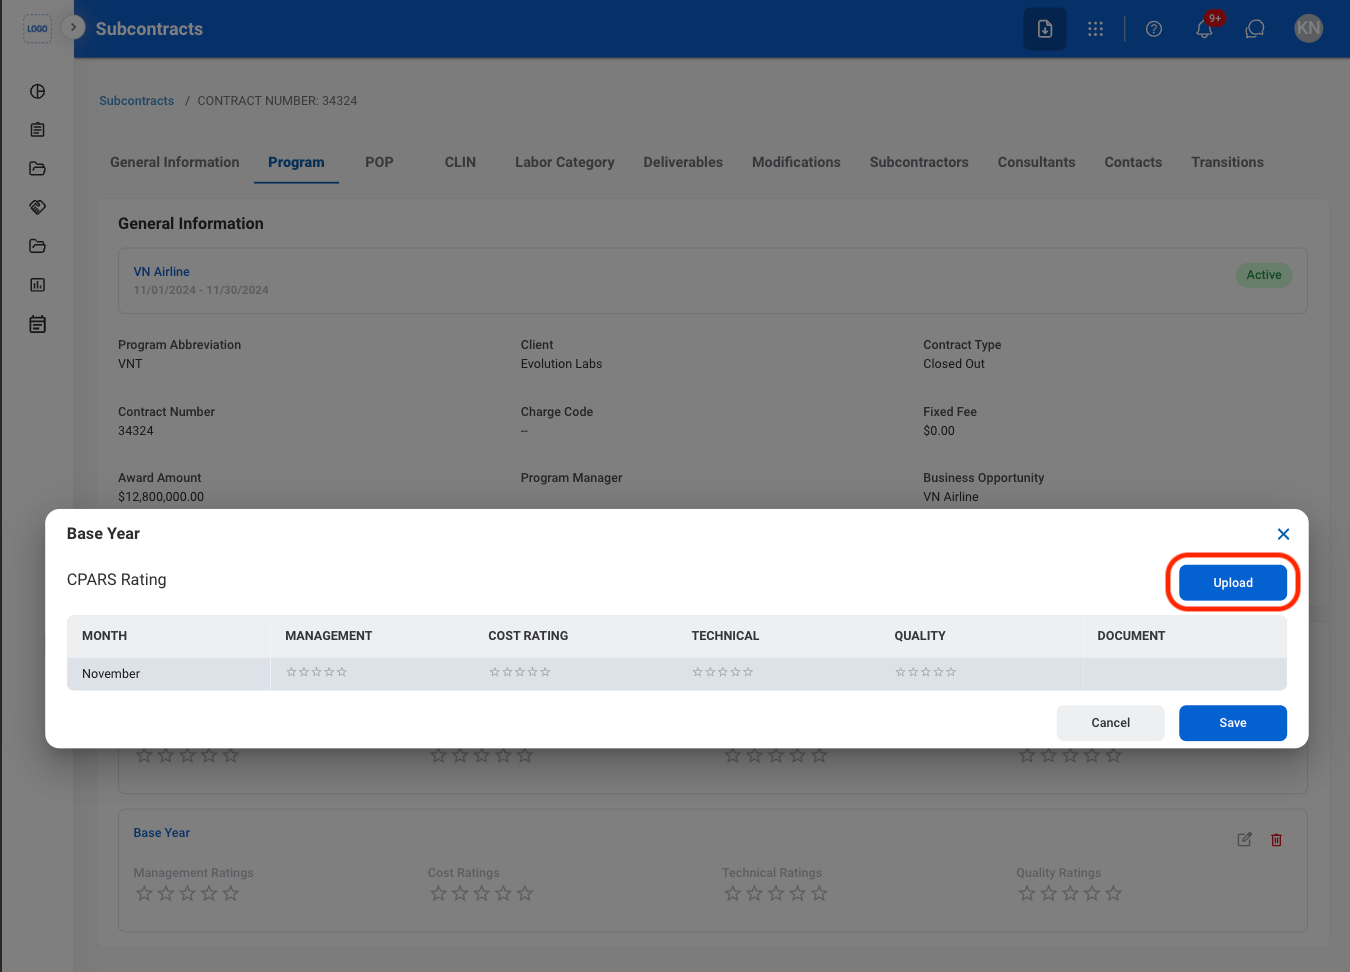Open the dashboard pie chart sidebar icon
Image resolution: width=1350 pixels, height=972 pixels.
(x=38, y=91)
